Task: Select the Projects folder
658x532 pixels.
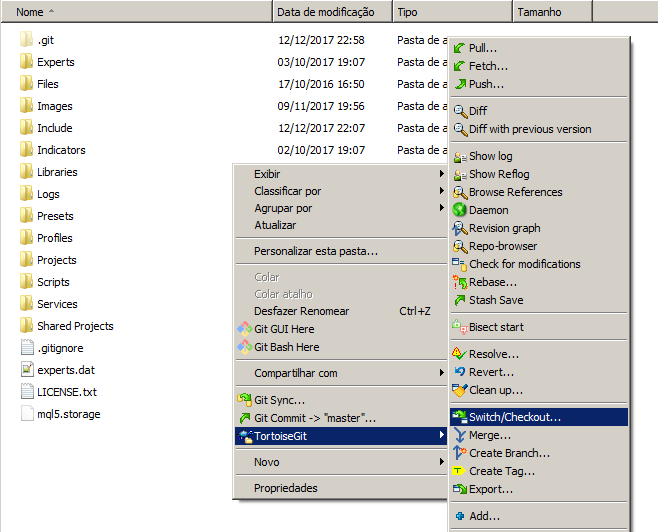Action: pos(48,260)
